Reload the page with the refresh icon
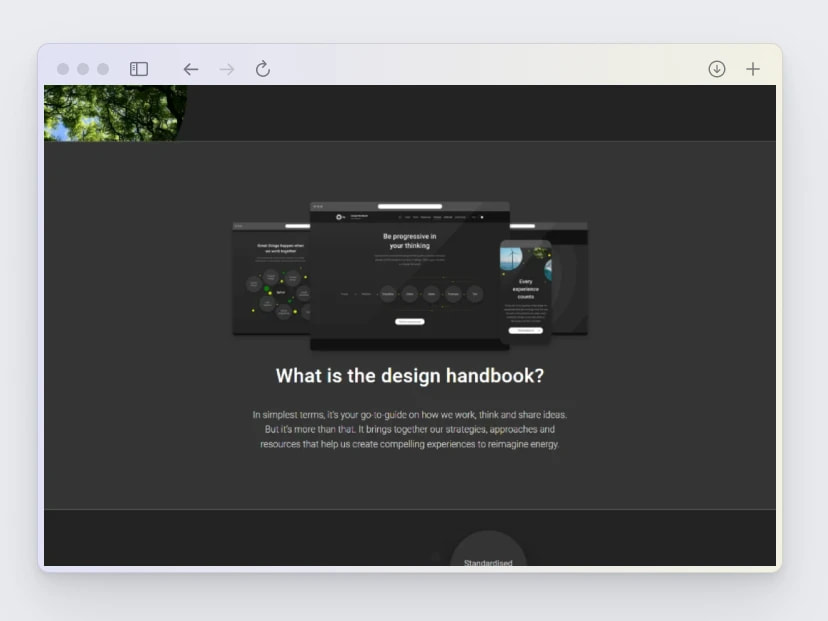Screen dimensions: 828x621 [263, 69]
